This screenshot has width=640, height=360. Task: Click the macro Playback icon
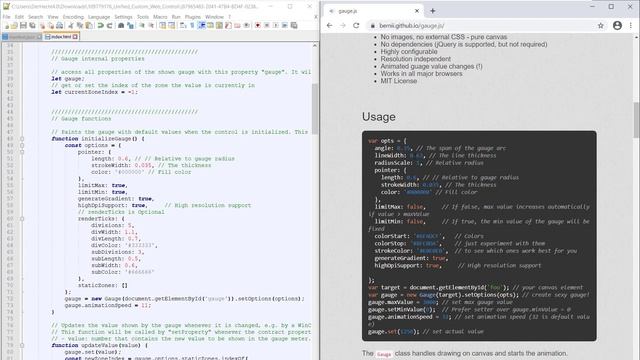[x=276, y=25]
